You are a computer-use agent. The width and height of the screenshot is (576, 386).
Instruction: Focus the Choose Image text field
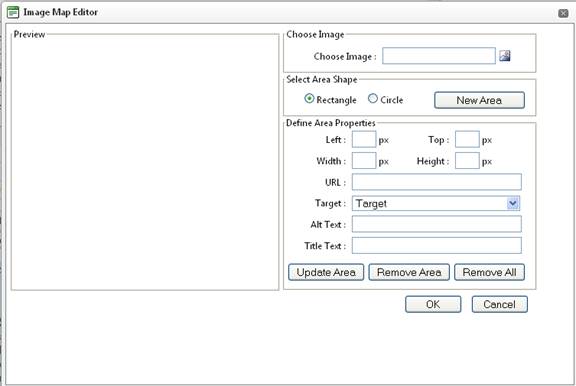(439, 56)
